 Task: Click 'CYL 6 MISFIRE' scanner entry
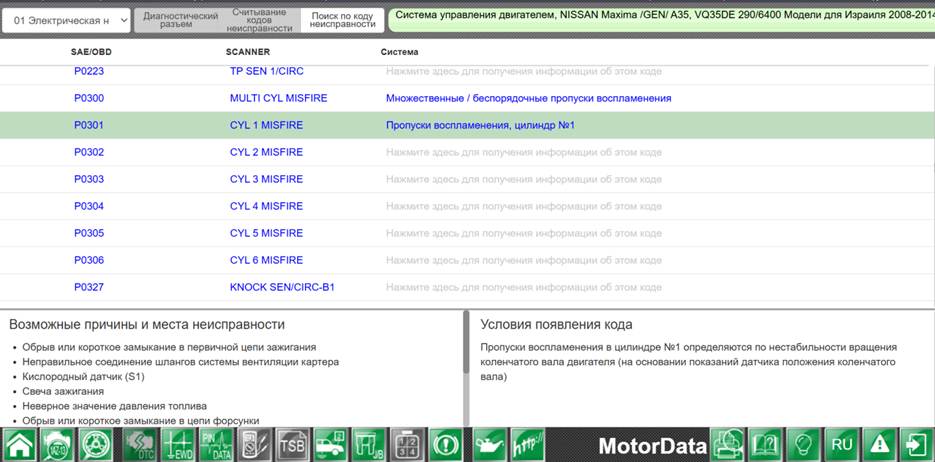[266, 260]
